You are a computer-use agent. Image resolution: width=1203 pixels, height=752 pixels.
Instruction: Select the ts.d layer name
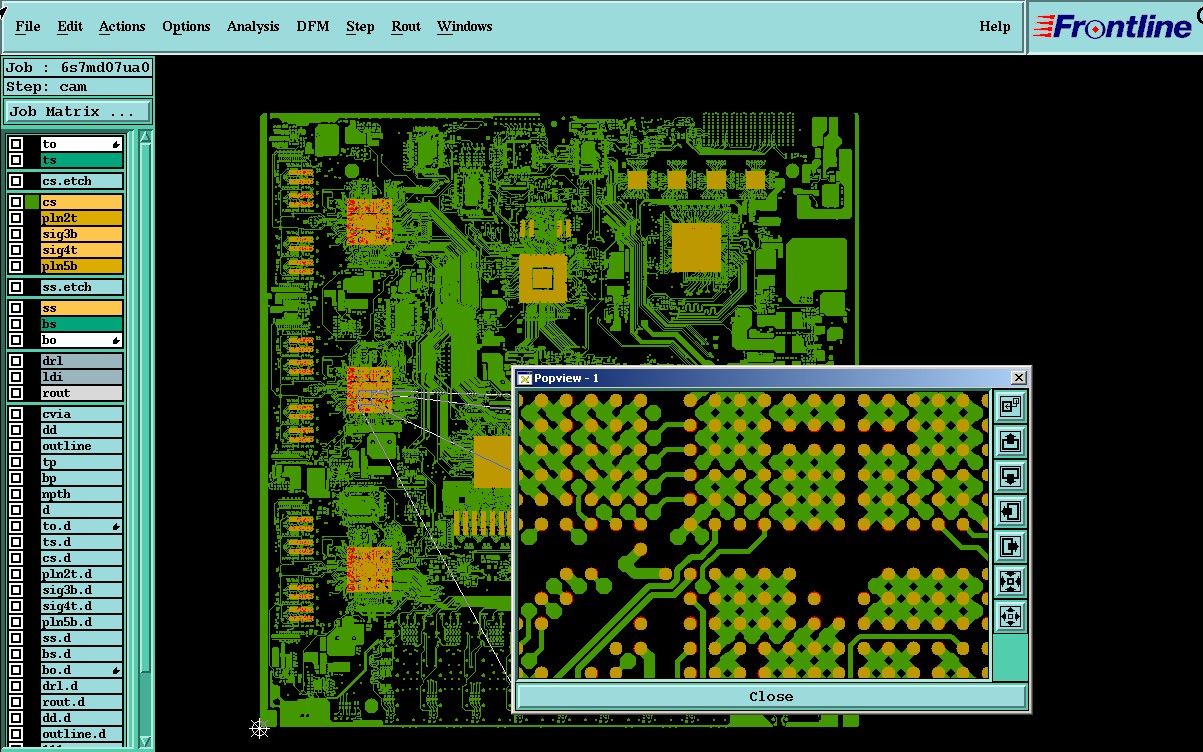81,542
